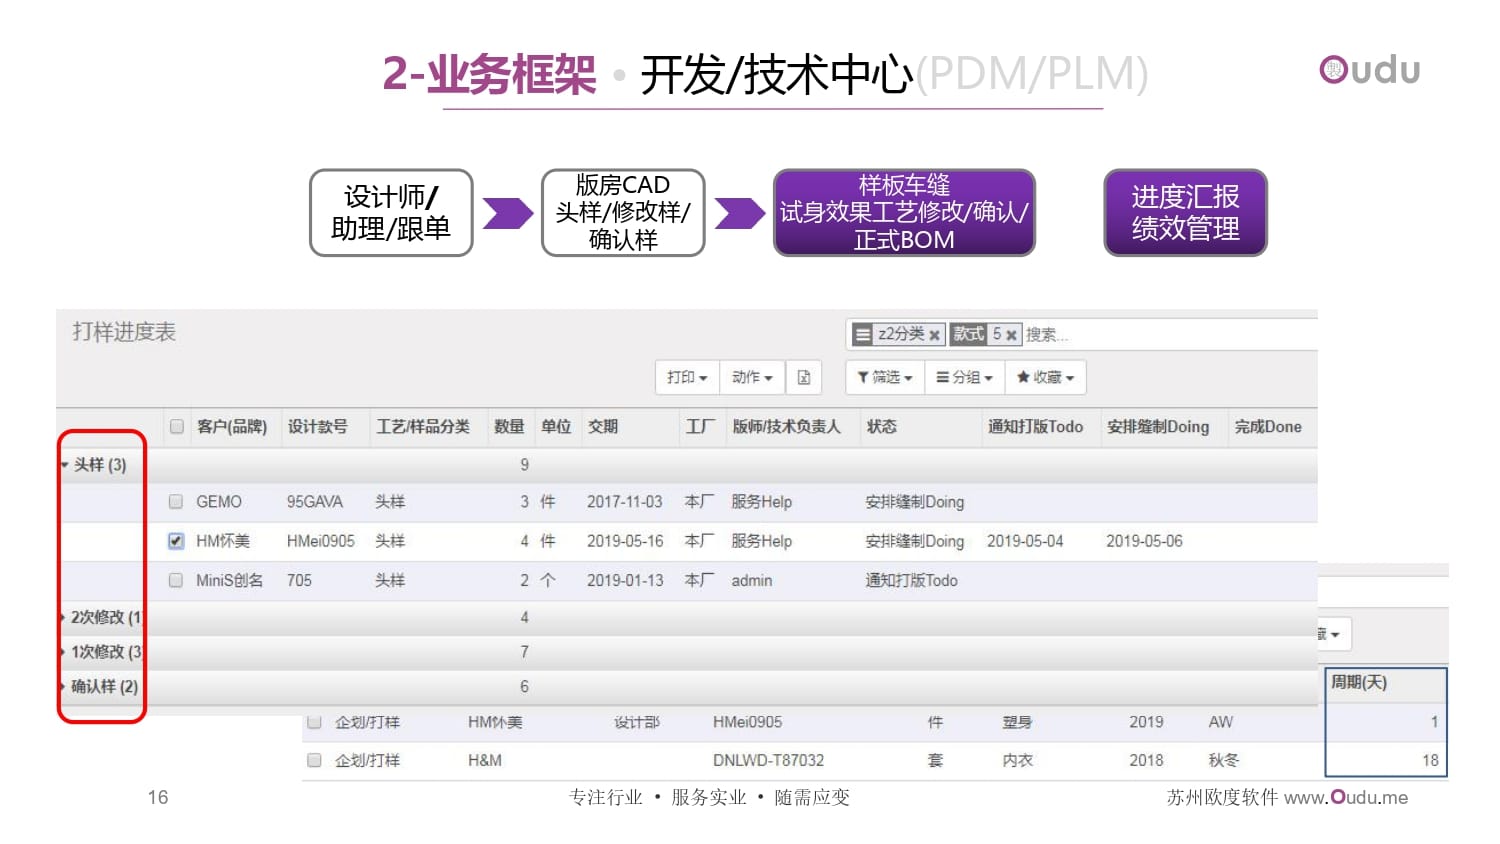Expand the 确认样 (2) group
The width and height of the screenshot is (1500, 844).
click(103, 687)
